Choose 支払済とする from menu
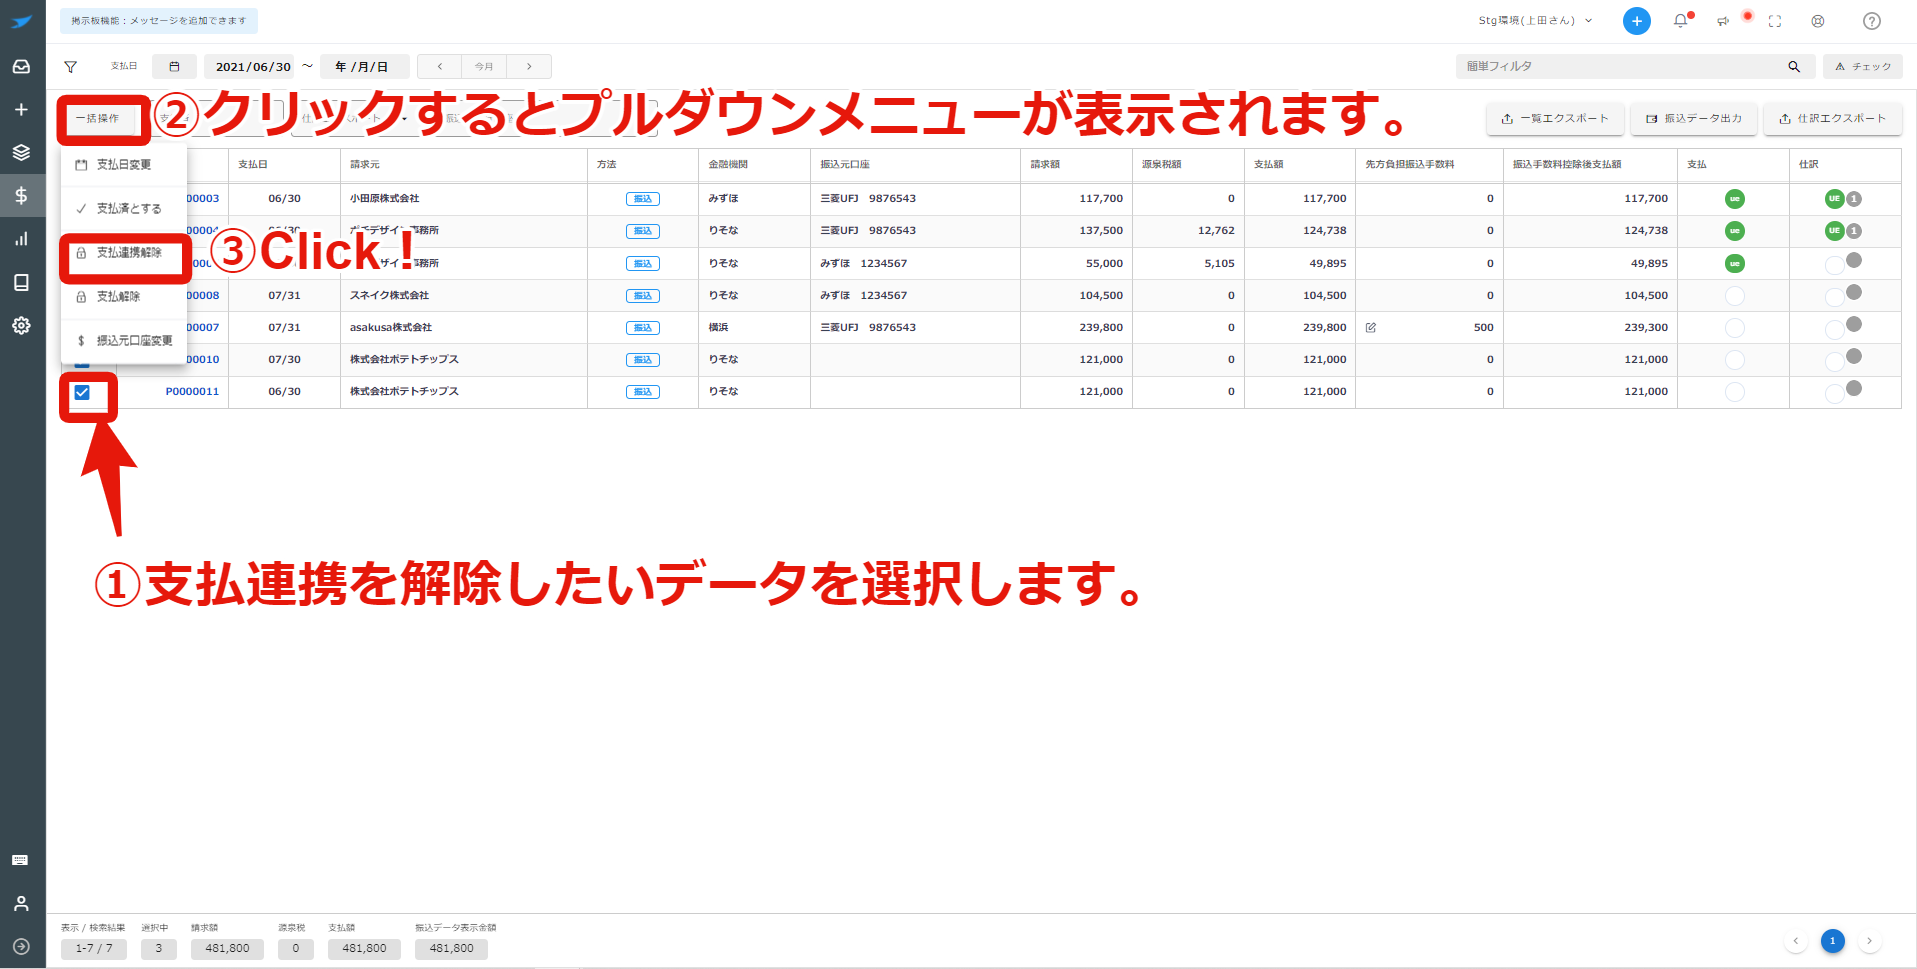This screenshot has width=1917, height=969. (124, 209)
